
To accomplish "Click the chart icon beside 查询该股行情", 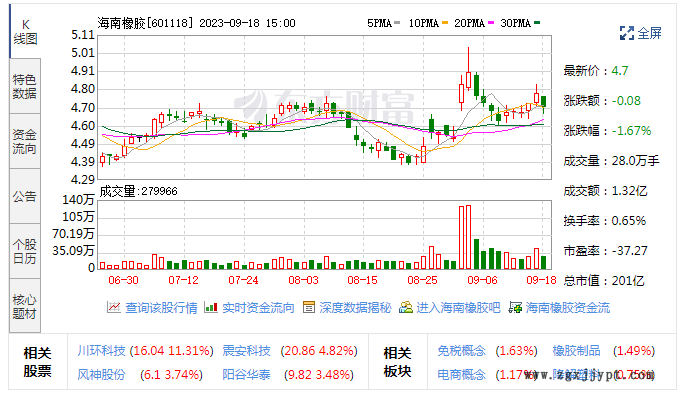I will 113,308.
